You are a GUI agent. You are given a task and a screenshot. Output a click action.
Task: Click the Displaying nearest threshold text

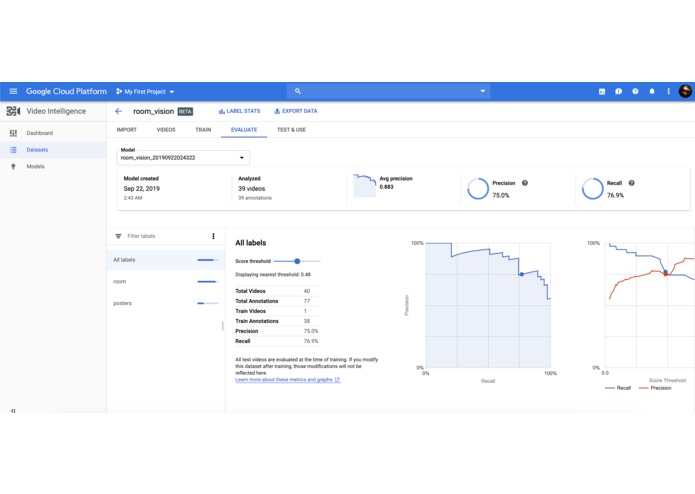273,275
